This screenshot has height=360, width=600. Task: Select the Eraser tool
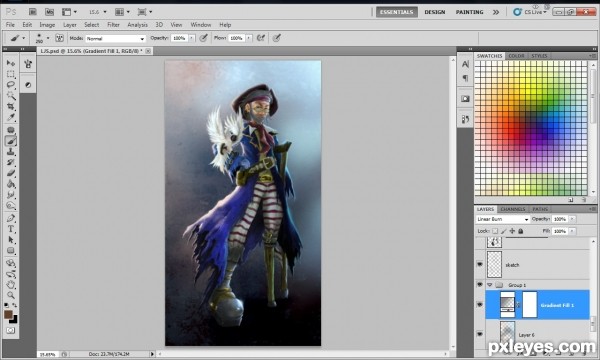tap(11, 173)
